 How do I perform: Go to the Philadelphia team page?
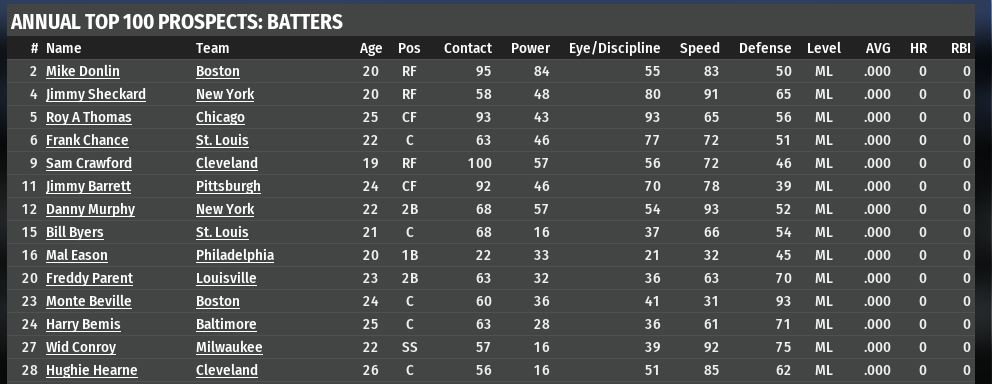[x=235, y=256]
